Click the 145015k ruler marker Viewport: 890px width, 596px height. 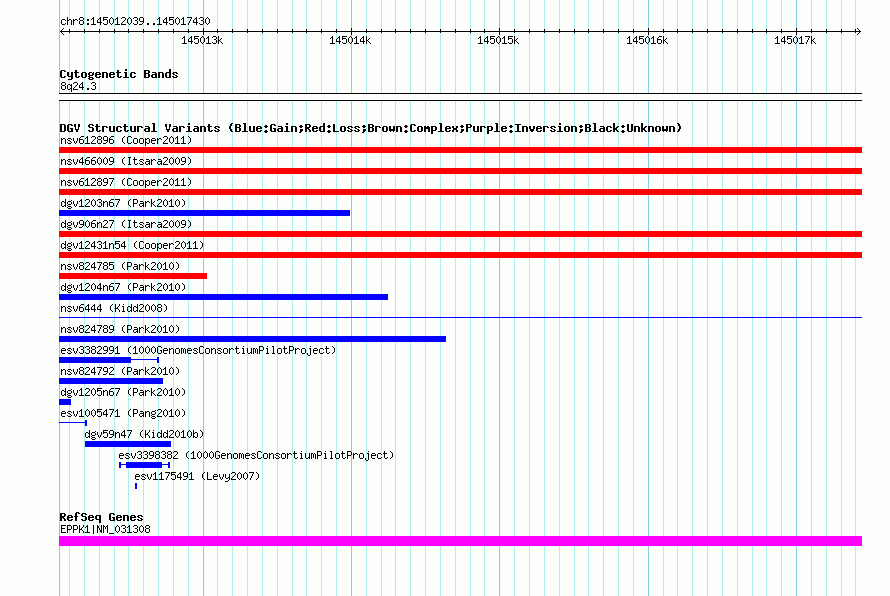498,40
